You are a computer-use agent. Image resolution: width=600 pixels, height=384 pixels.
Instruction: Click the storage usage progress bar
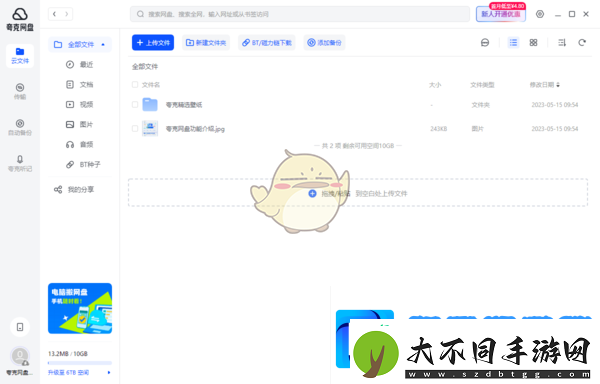point(80,363)
